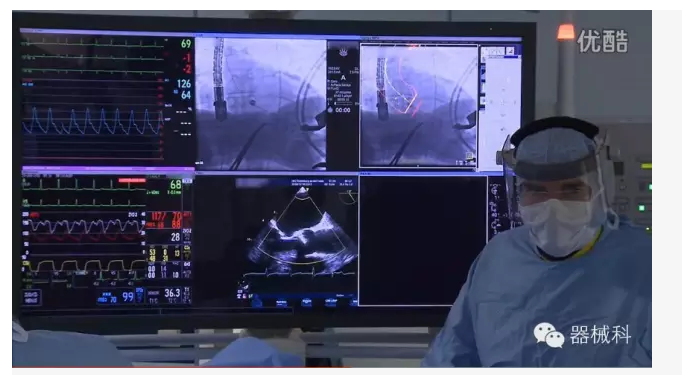
Task: Click the small icon in overlay image bottom-right corner
Action: [469, 155]
